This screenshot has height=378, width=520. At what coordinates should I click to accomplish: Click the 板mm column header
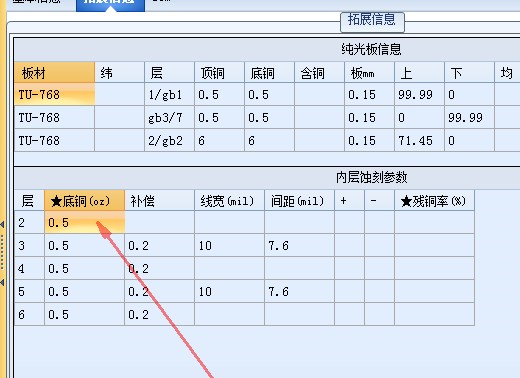tap(369, 72)
